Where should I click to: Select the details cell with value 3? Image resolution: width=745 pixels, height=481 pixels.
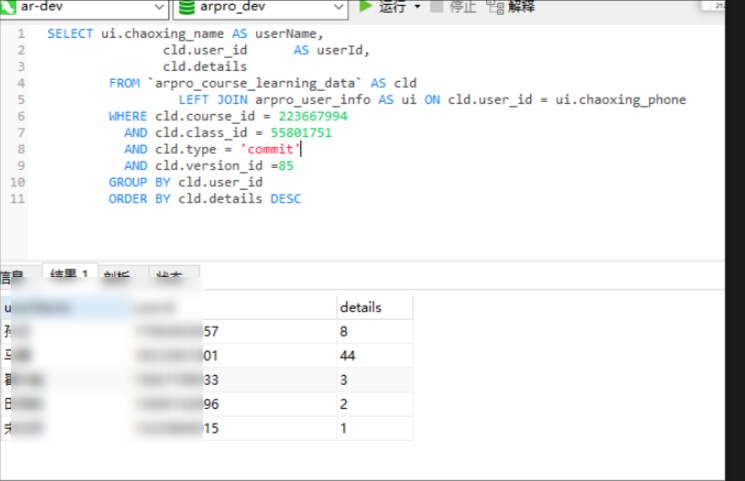tap(374, 380)
